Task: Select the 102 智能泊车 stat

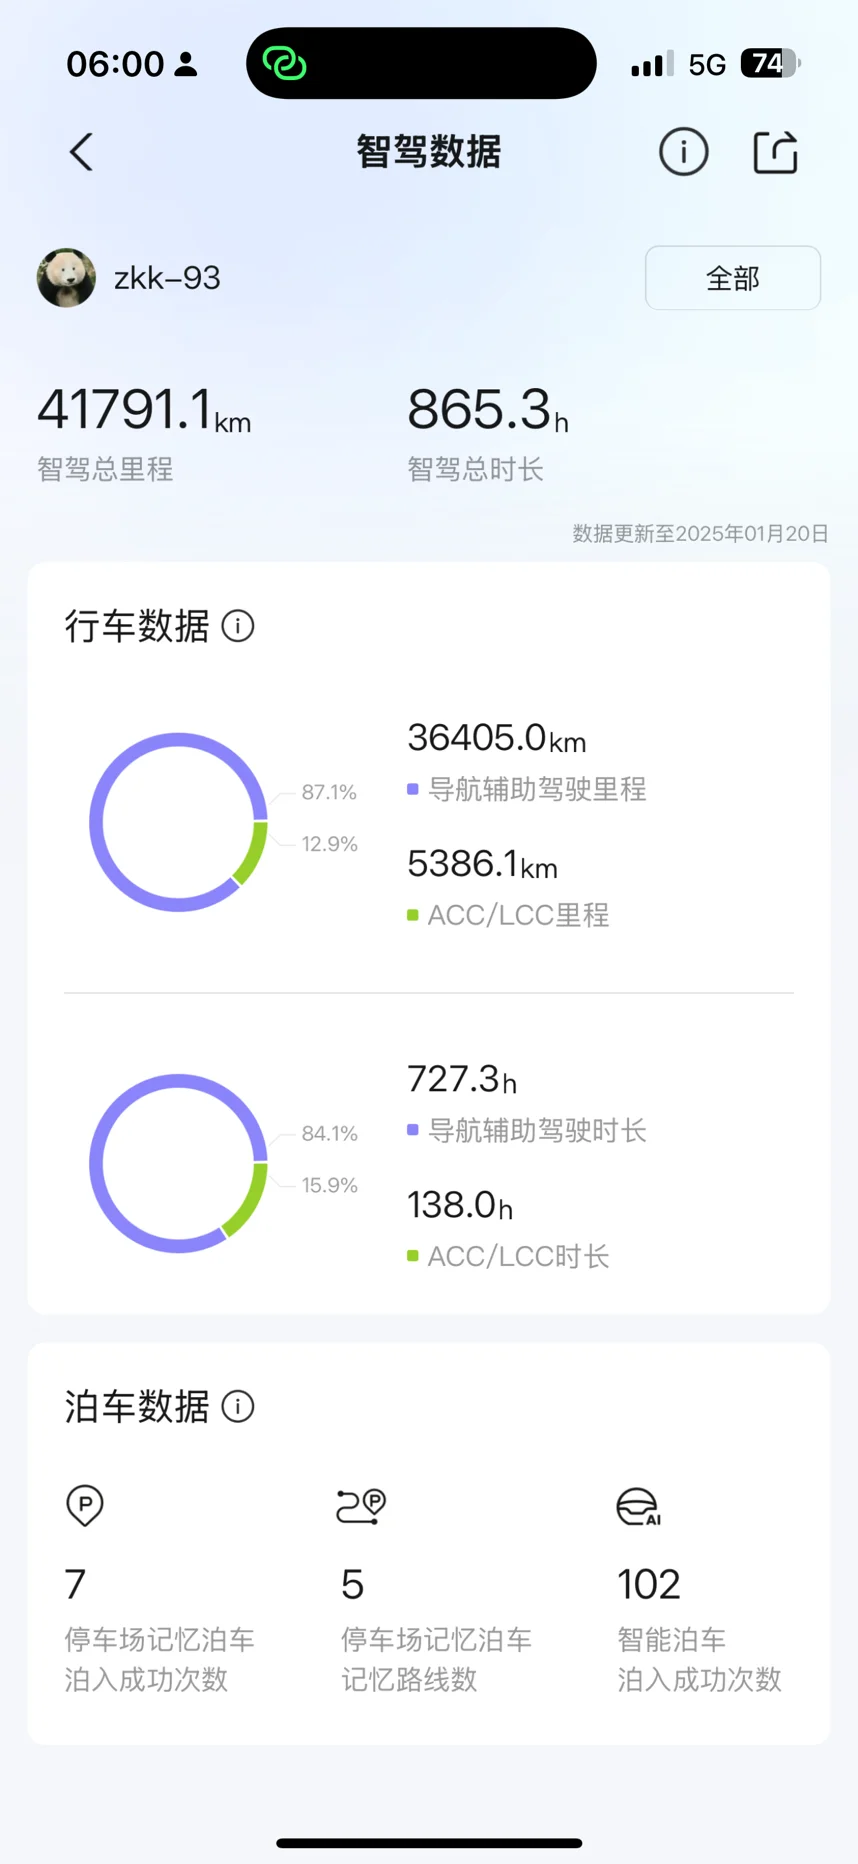Action: 649,1585
